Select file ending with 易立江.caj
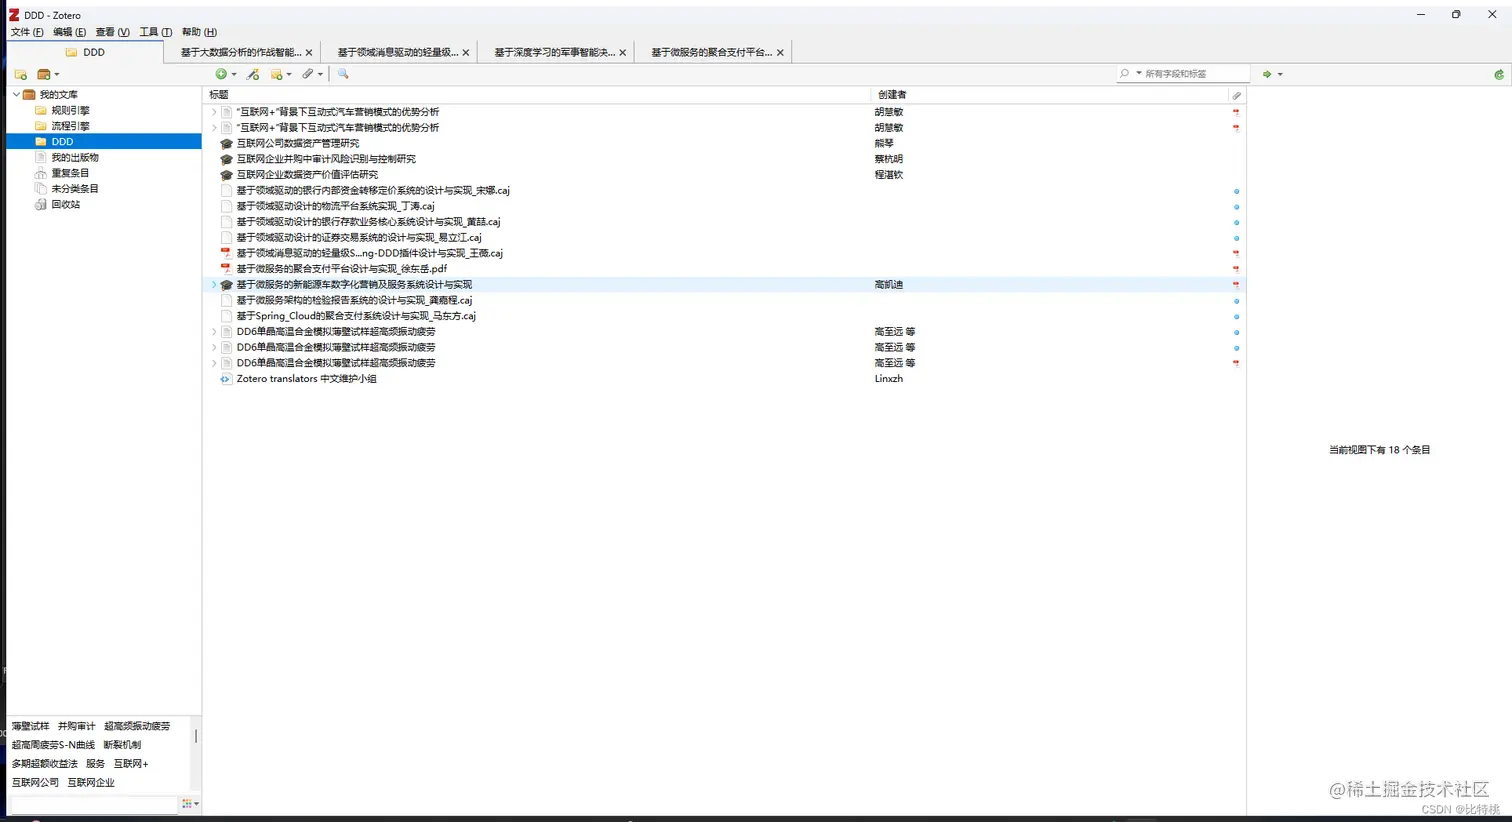This screenshot has height=822, width=1512. [x=359, y=238]
